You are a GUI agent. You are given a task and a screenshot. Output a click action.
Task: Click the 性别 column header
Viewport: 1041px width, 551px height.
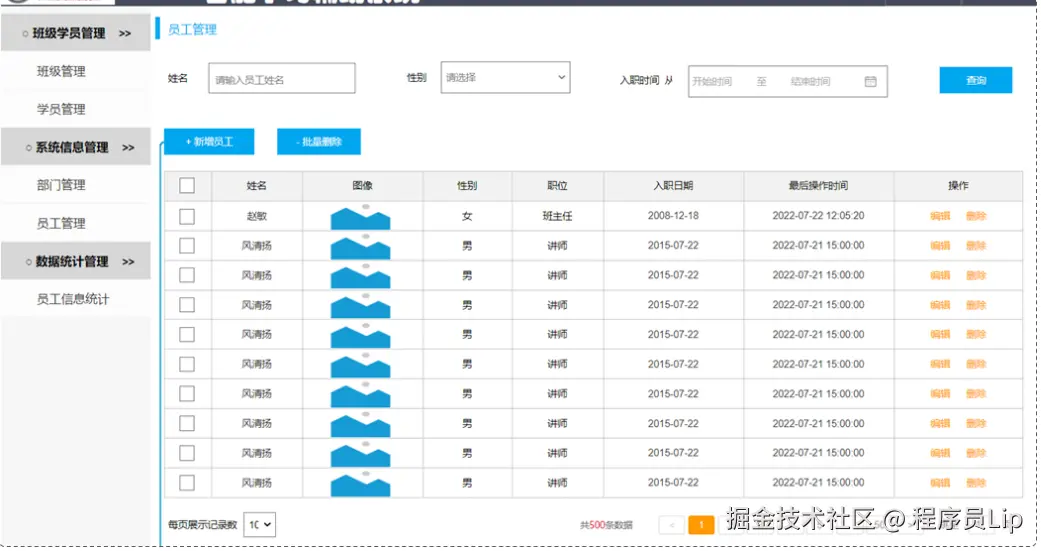click(x=467, y=185)
